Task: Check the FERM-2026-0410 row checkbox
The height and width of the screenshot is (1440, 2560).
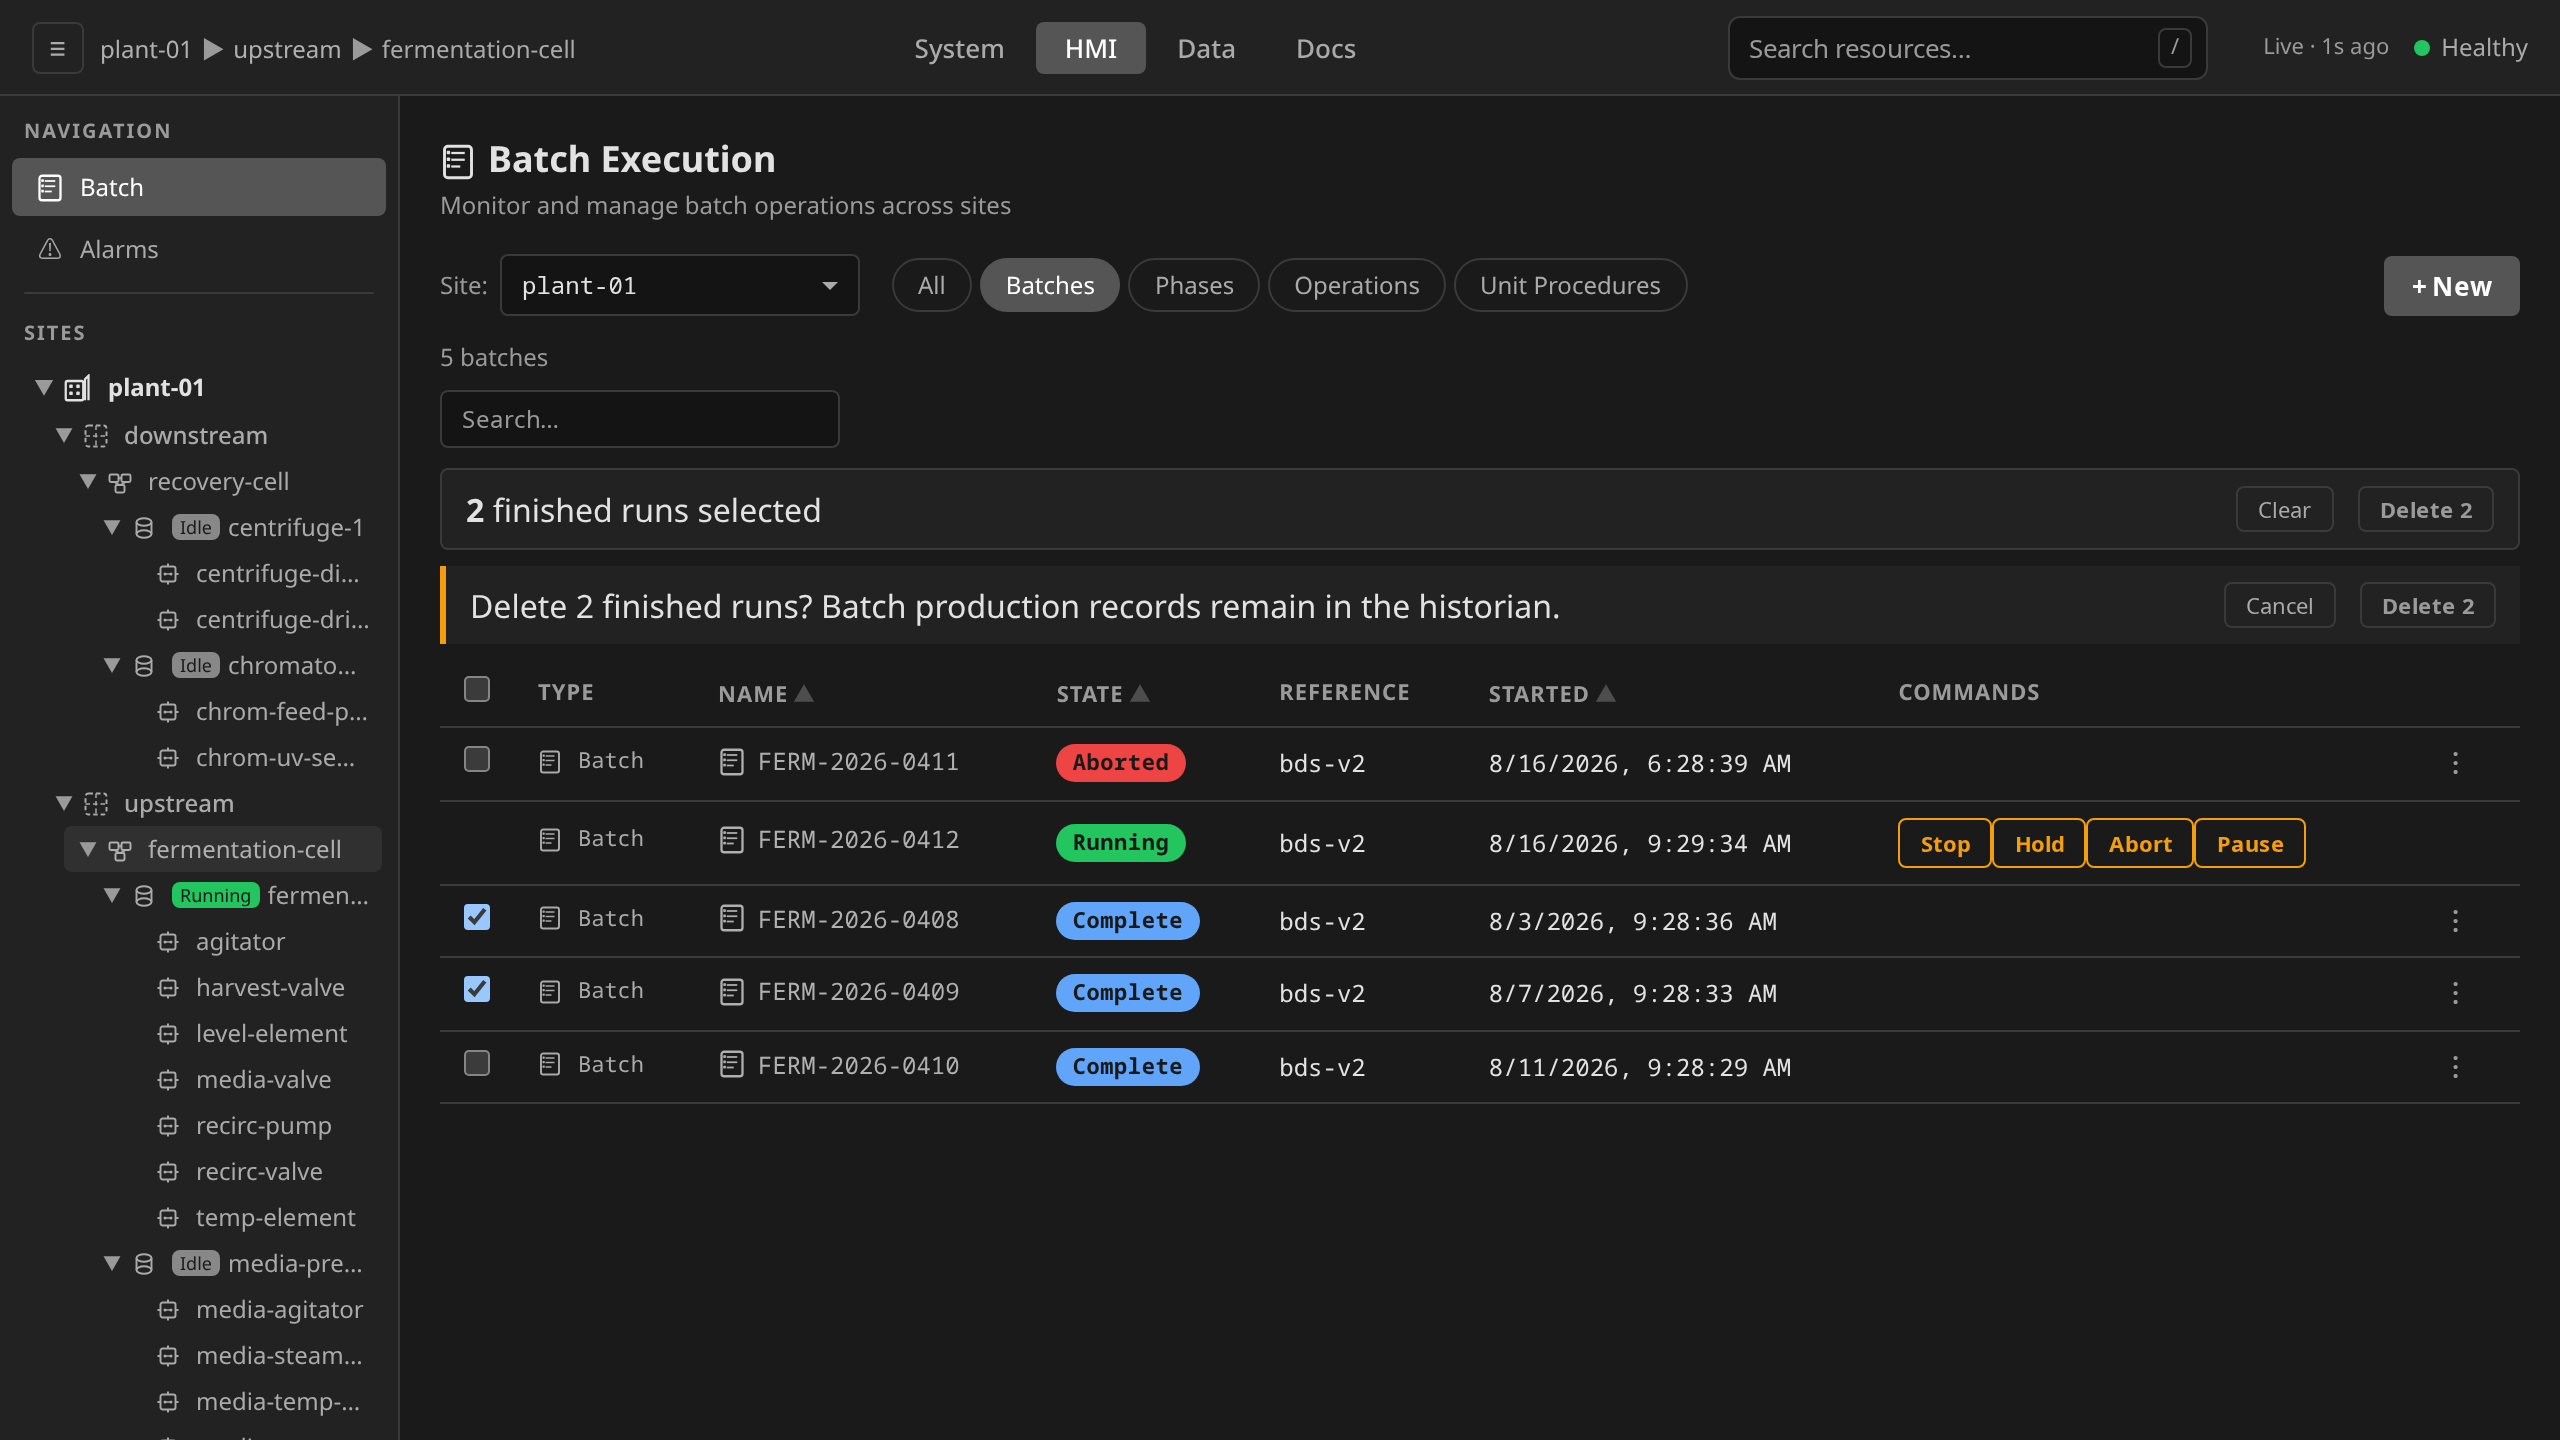Action: tap(477, 1063)
